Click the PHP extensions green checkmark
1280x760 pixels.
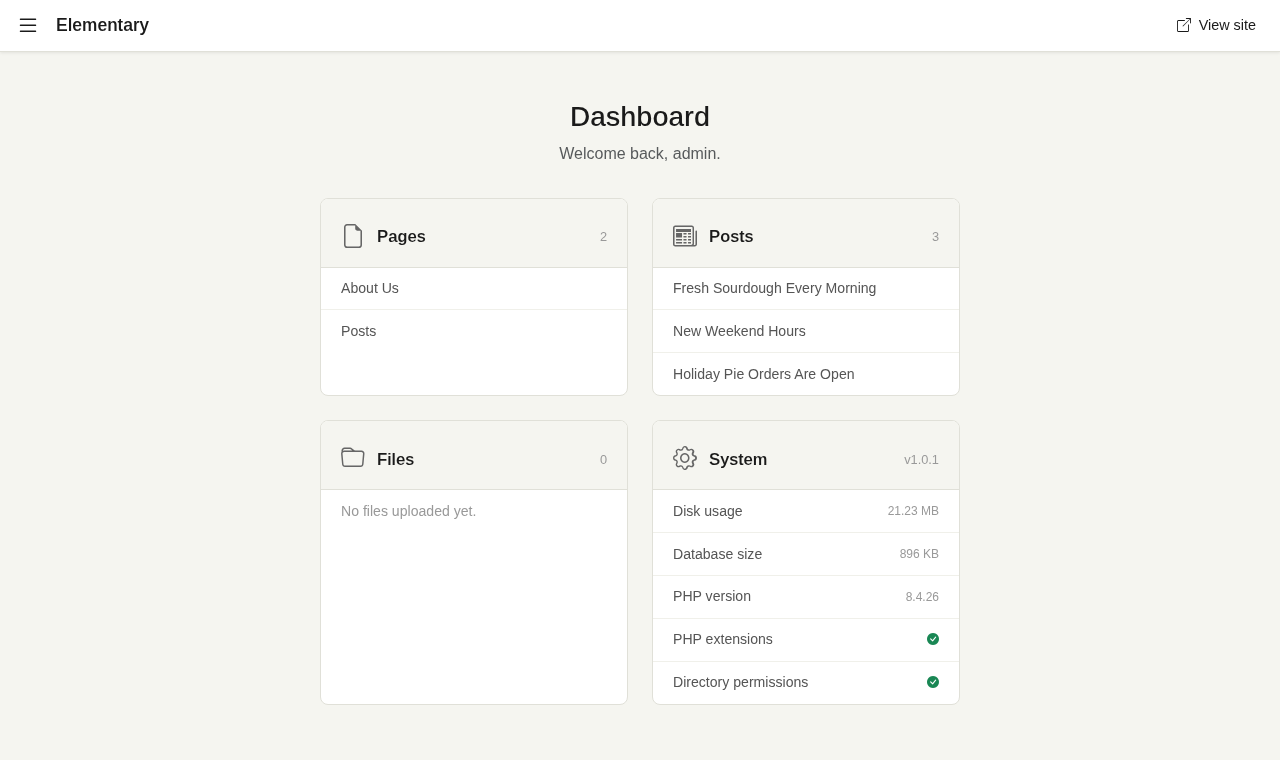tap(933, 639)
